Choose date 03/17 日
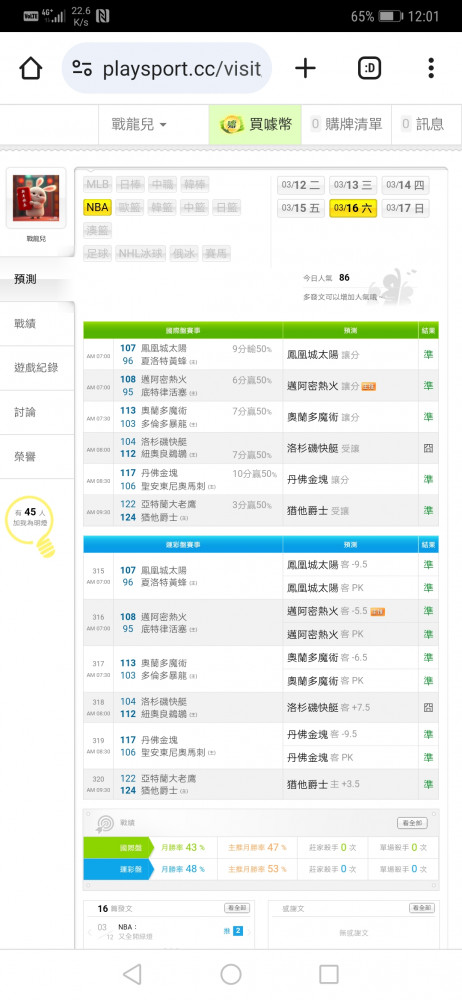This screenshot has width=462, height=1000. (405, 208)
